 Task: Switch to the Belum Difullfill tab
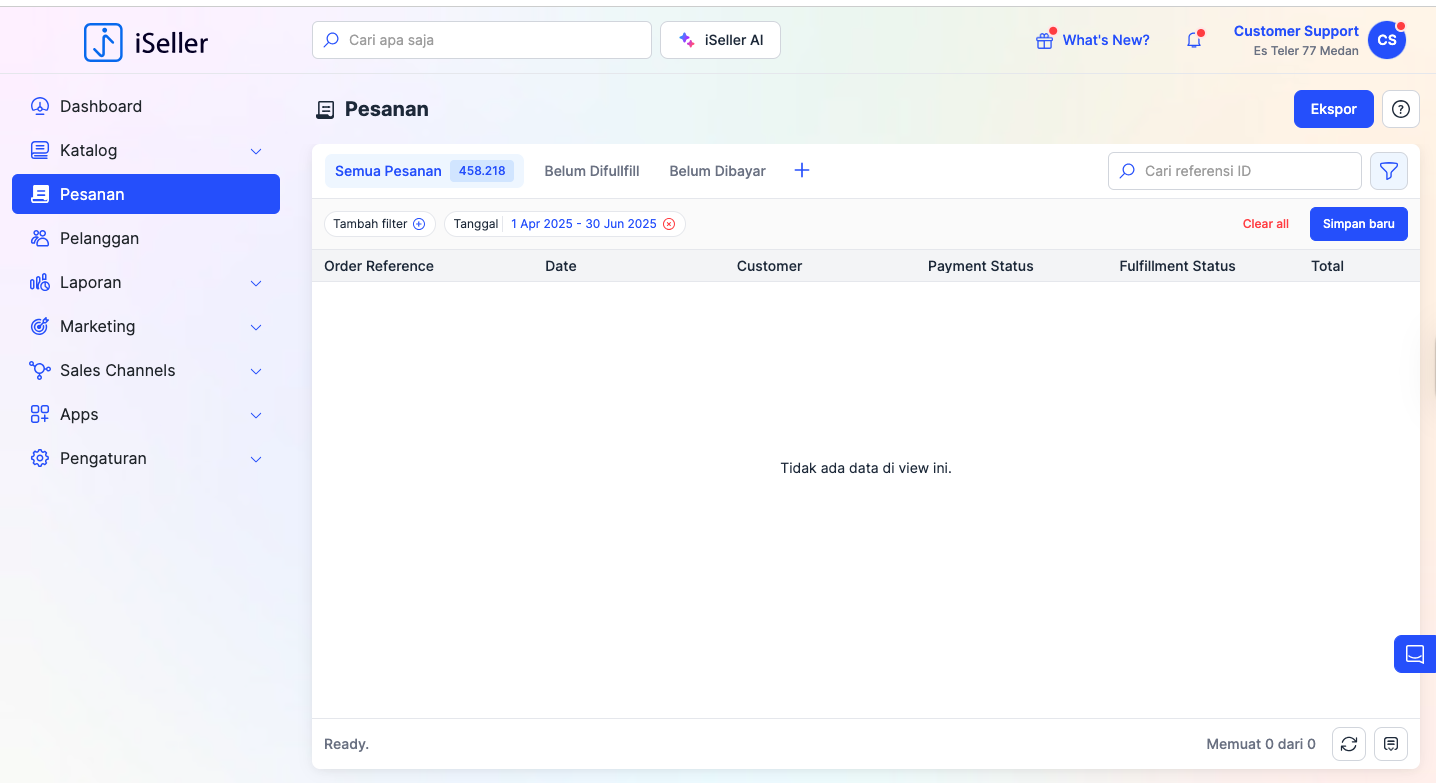tap(591, 171)
